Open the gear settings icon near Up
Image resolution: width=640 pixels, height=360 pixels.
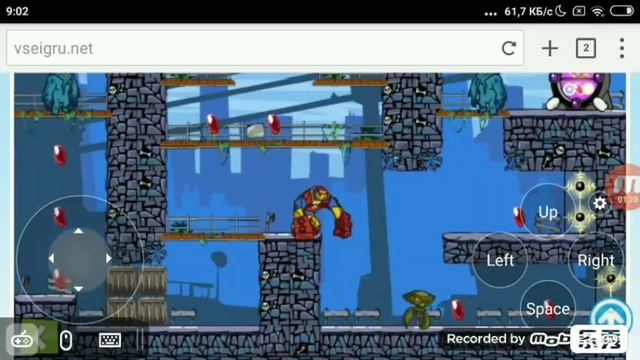(600, 203)
